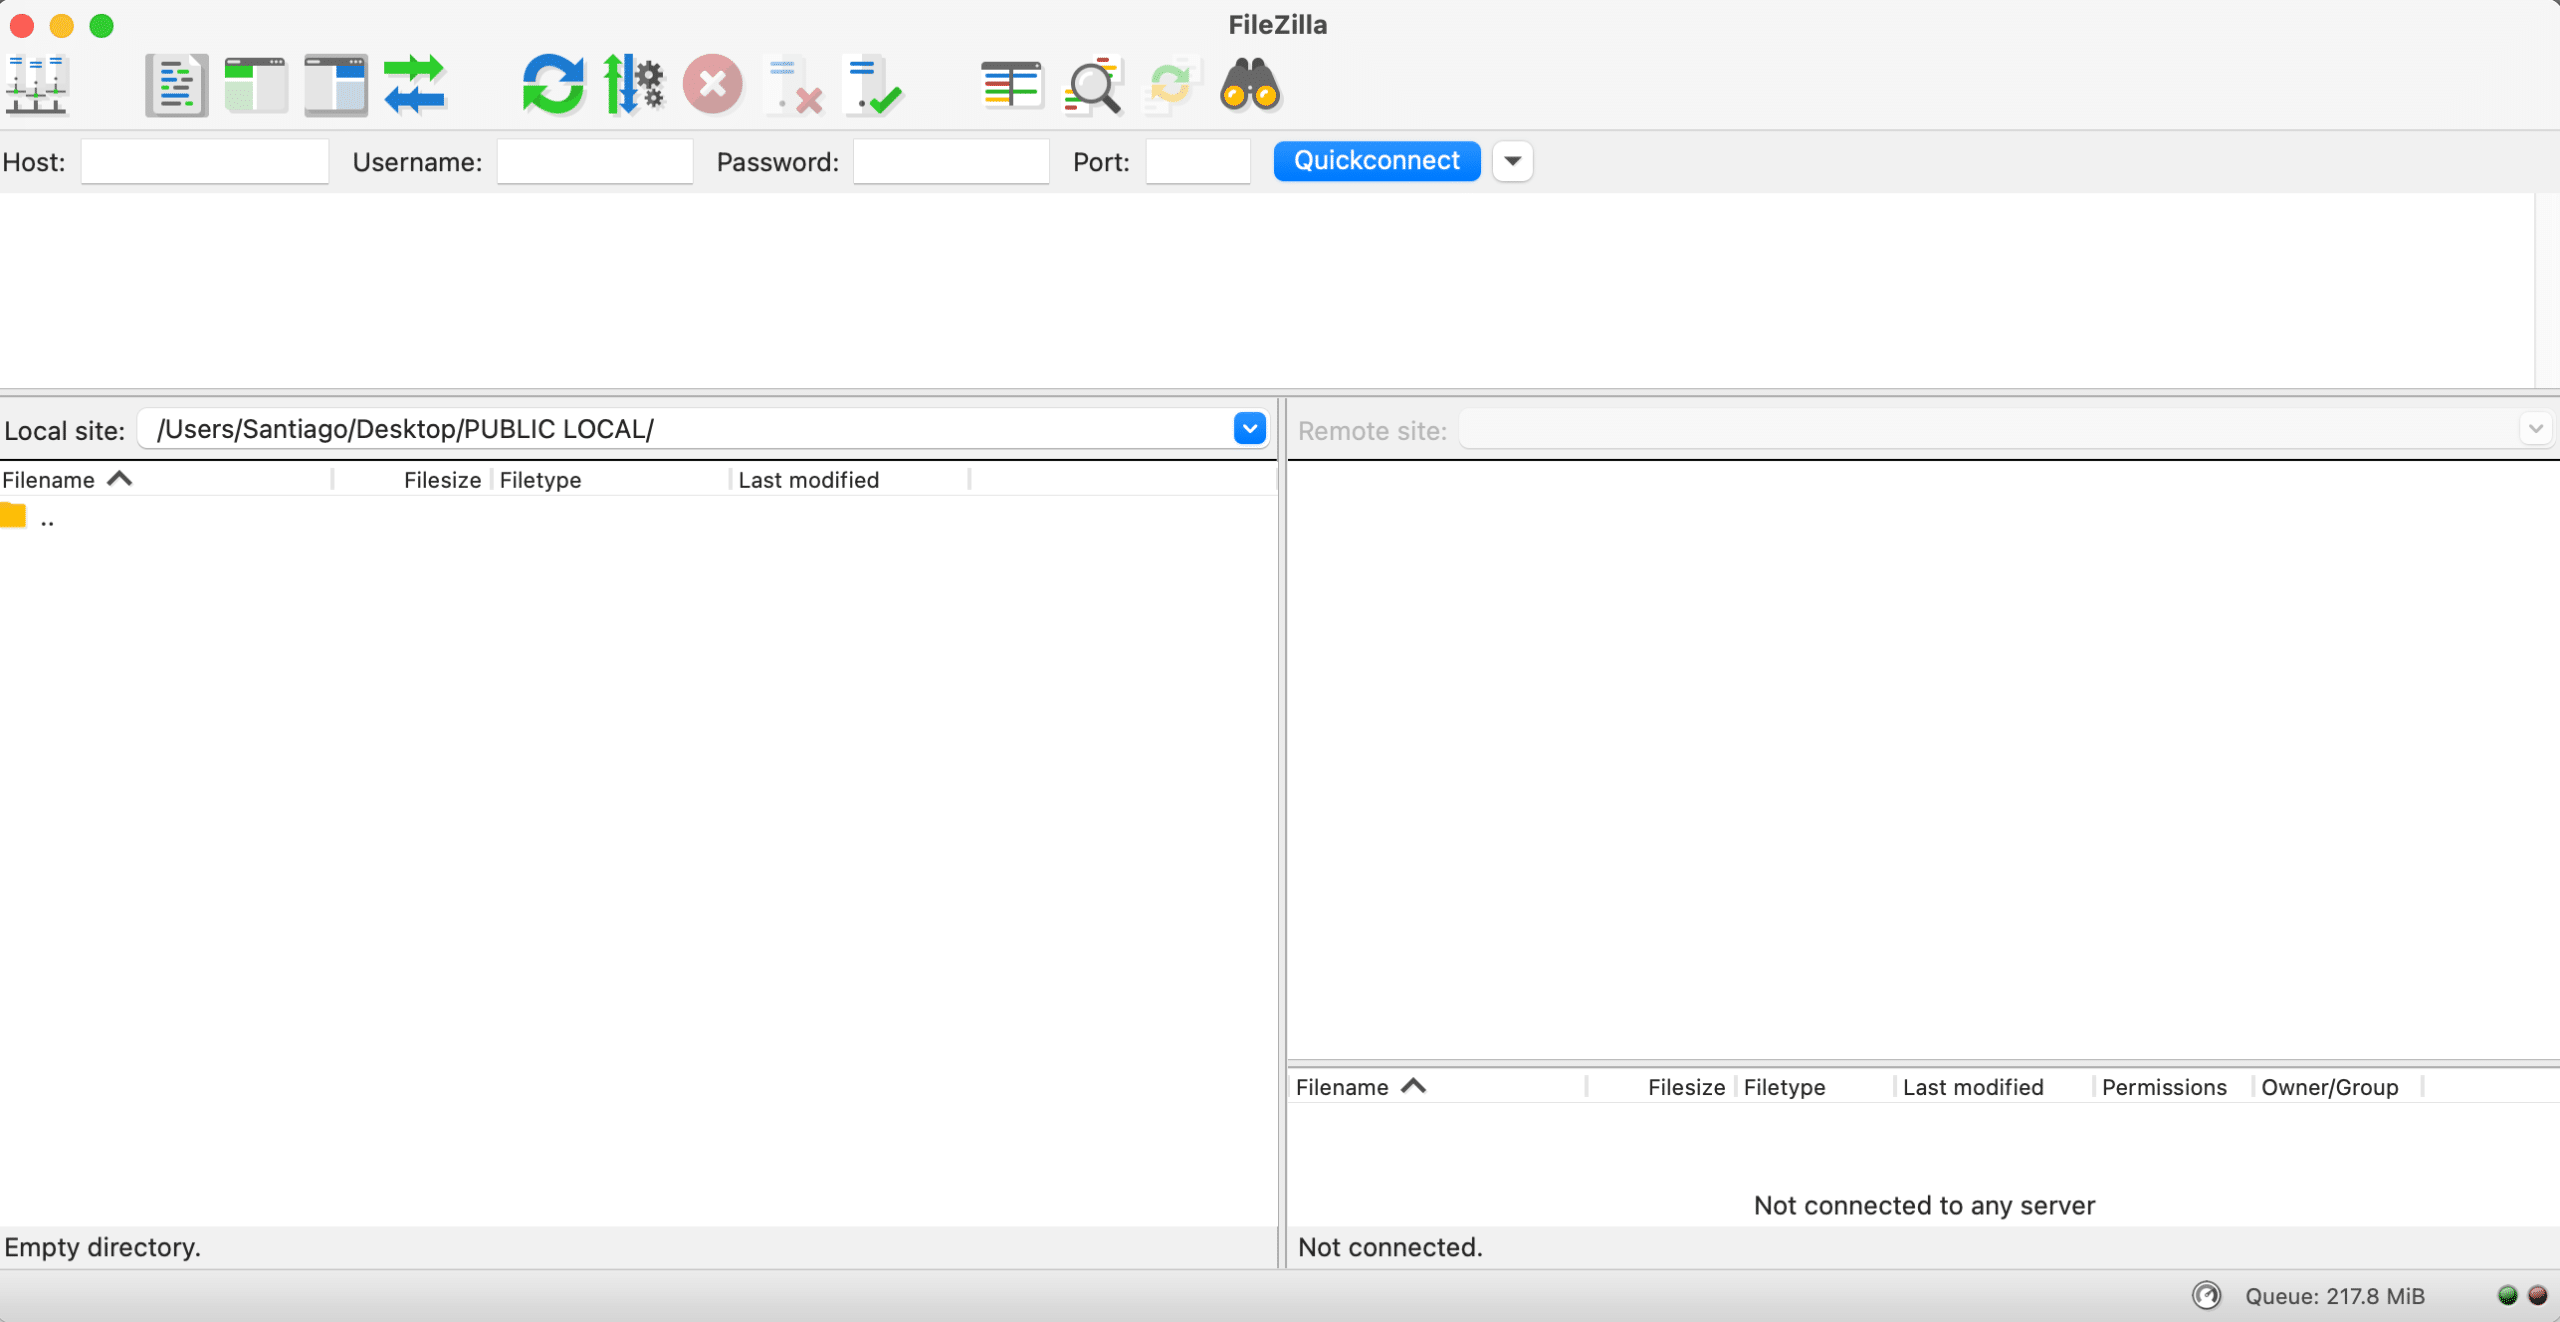Sort remote list by Permissions column

[2163, 1087]
